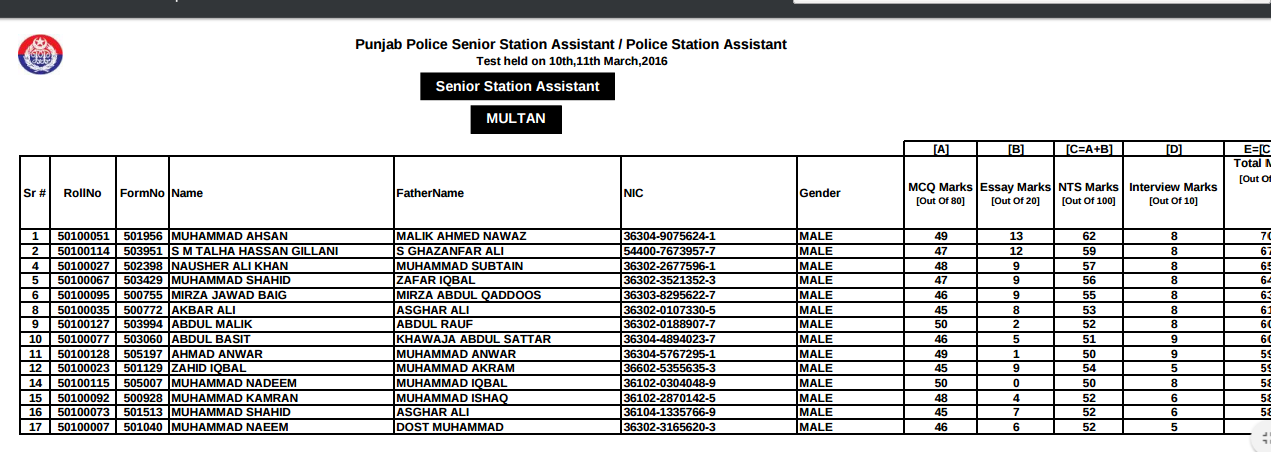1271x452 pixels.
Task: Click father name KHAWAJA ABDUL SATTAR
Action: (x=473, y=339)
